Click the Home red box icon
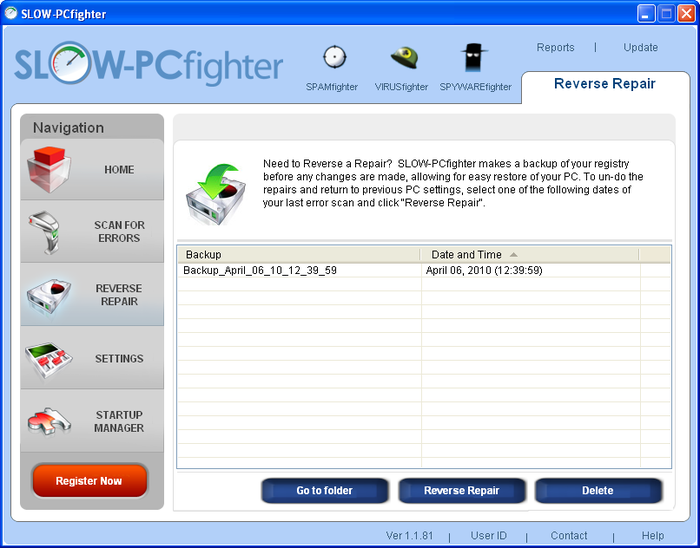This screenshot has height=548, width=700. click(50, 168)
